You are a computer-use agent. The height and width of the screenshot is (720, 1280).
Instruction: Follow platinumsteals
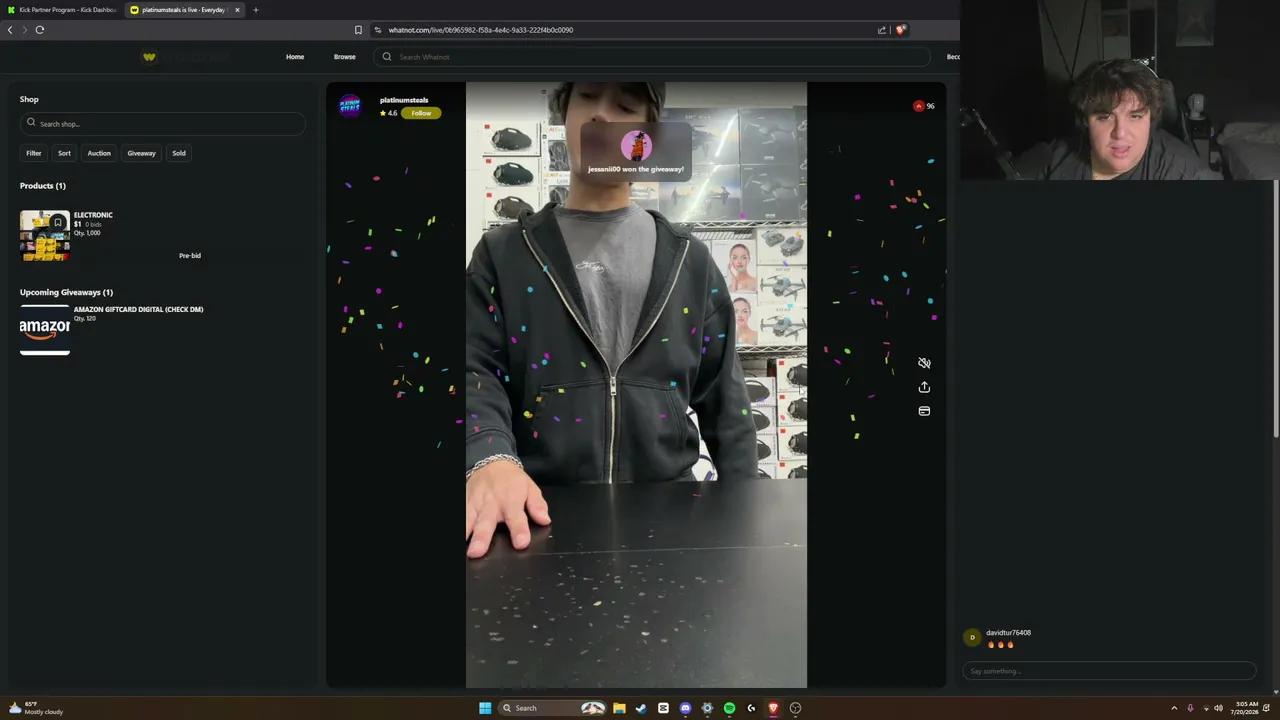(x=421, y=113)
